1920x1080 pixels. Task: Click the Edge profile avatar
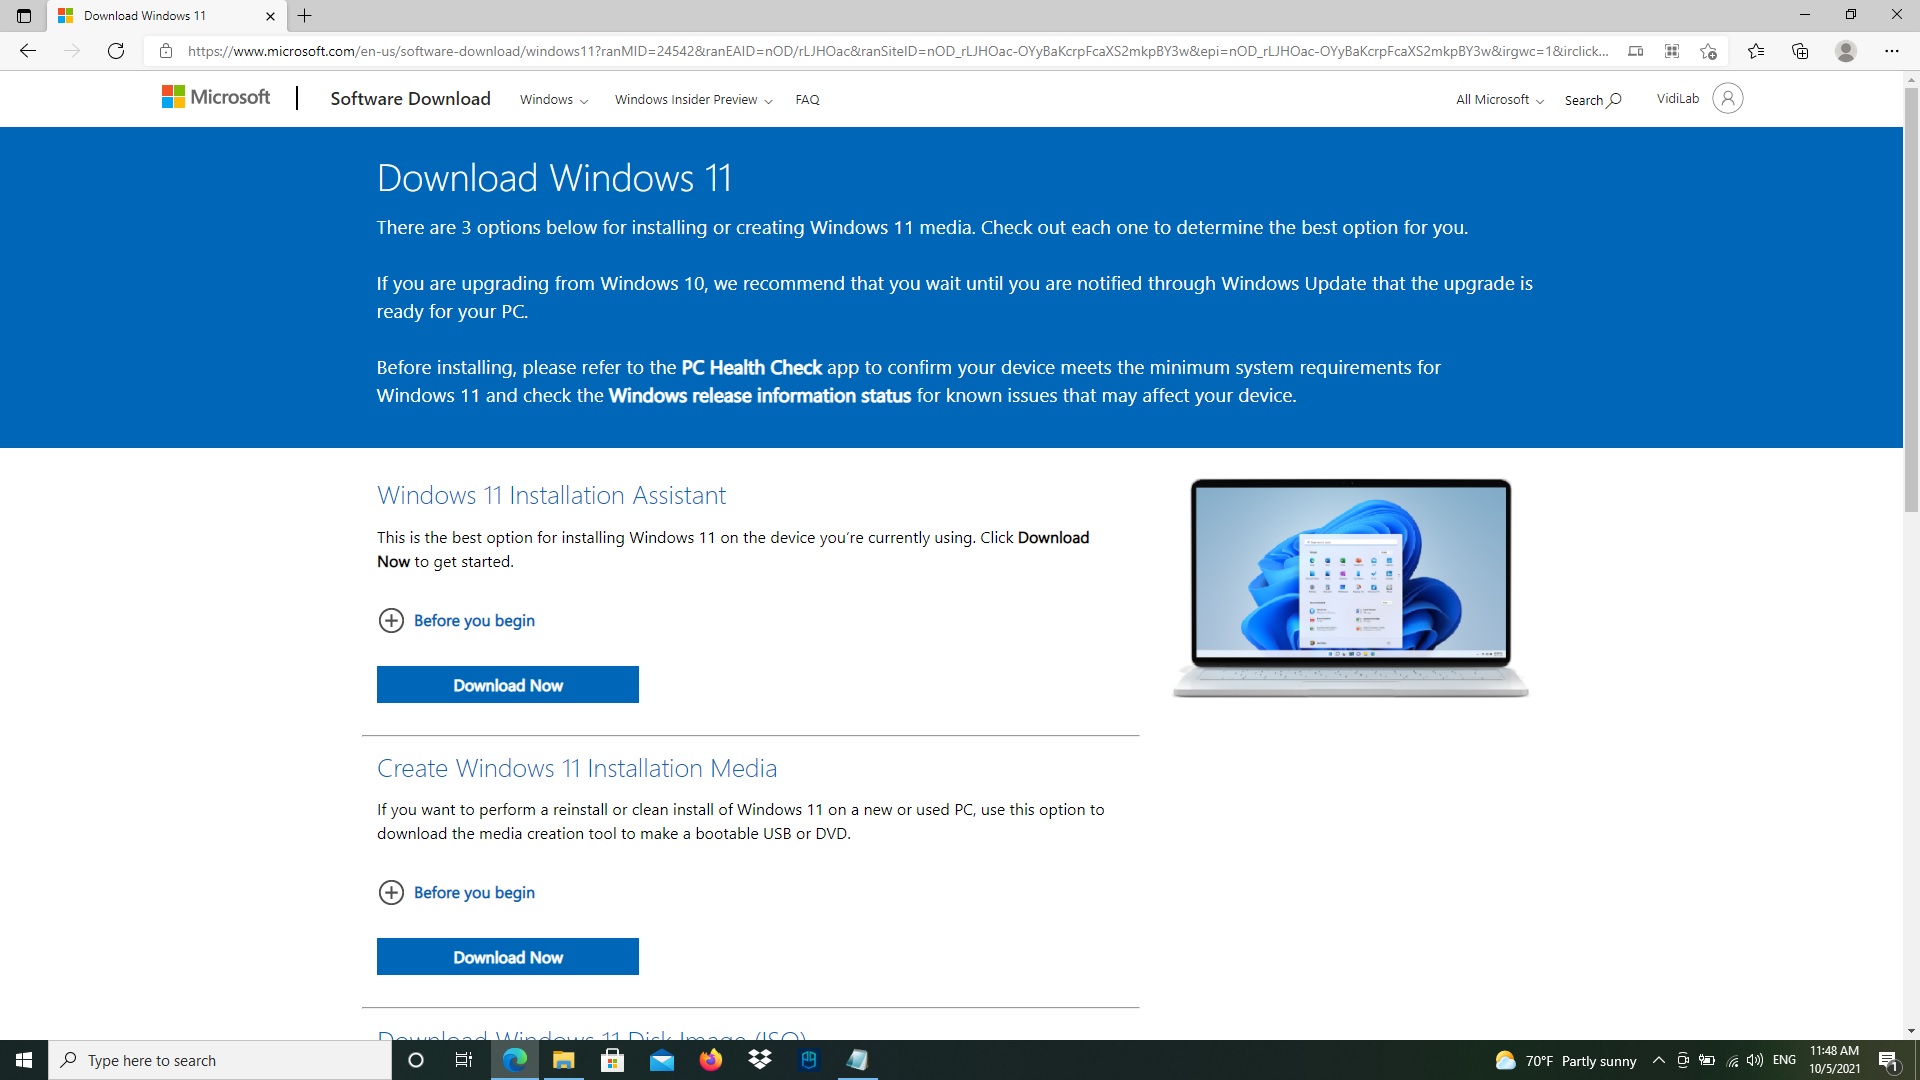pyautogui.click(x=1846, y=51)
